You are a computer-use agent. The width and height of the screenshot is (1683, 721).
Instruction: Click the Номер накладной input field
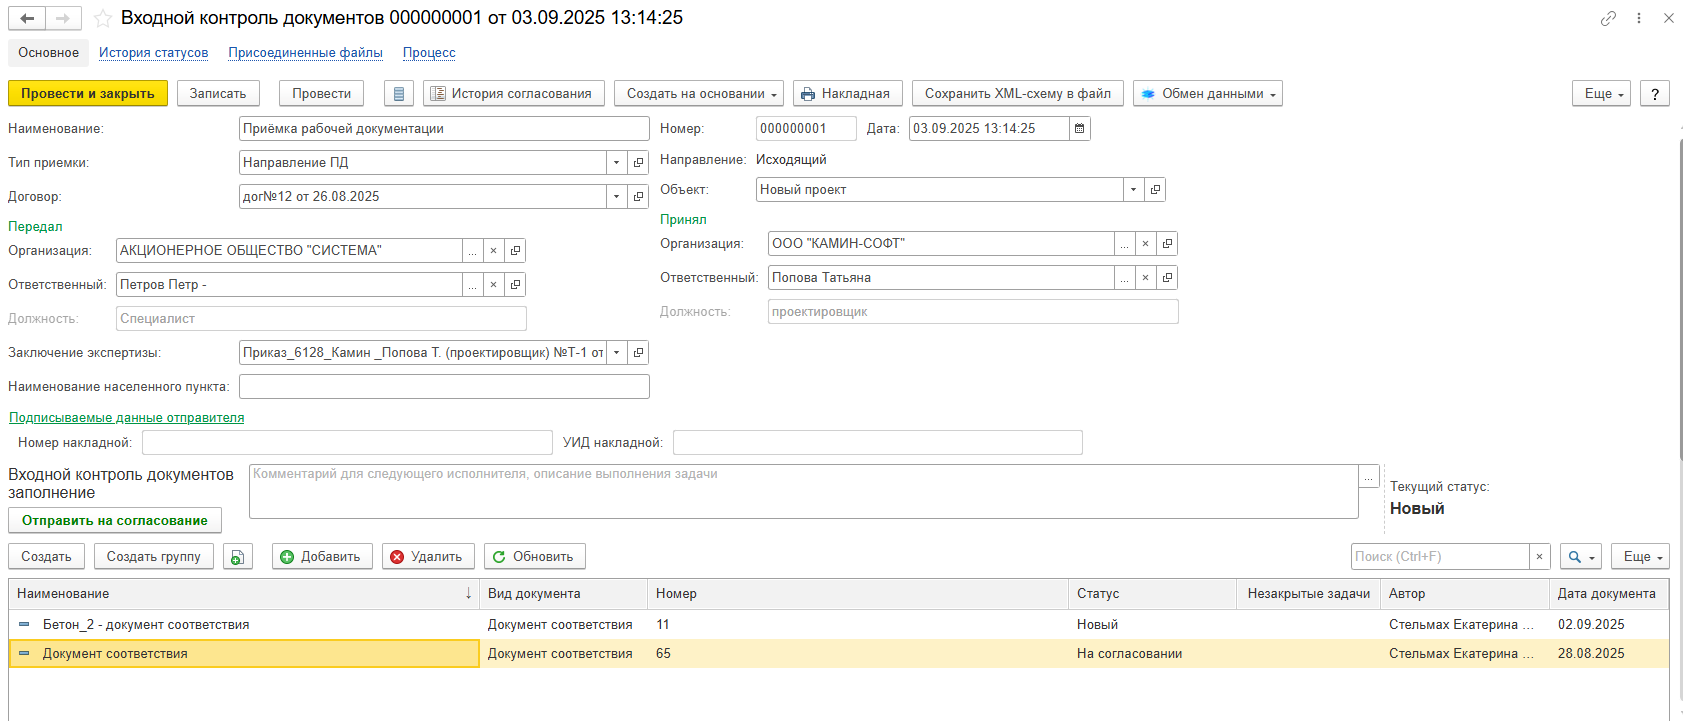point(347,443)
